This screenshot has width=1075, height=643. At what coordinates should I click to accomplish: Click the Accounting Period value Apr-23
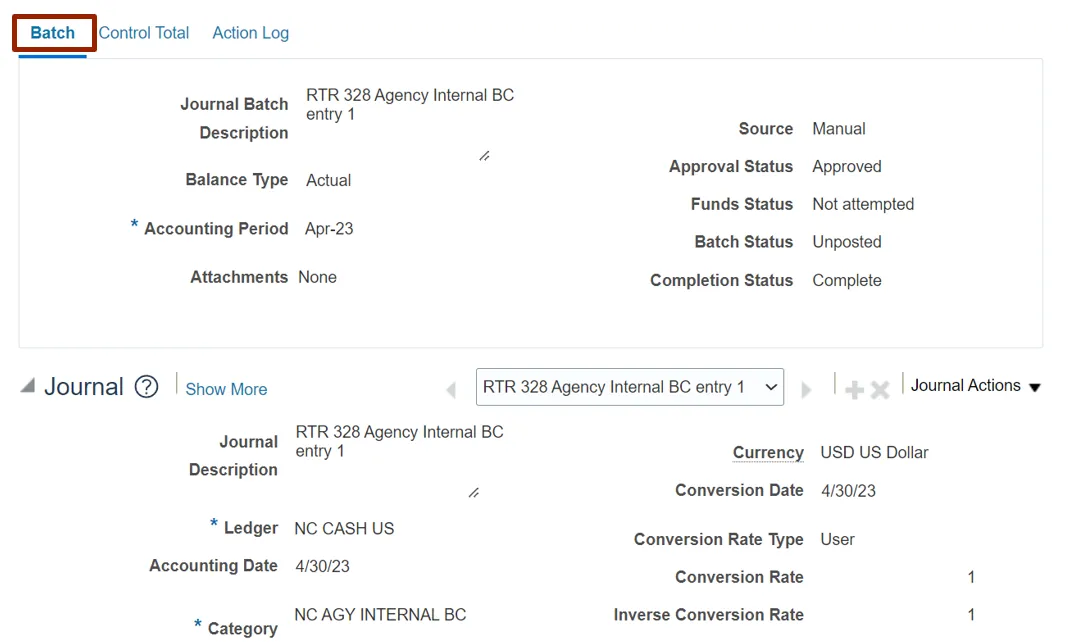(x=329, y=229)
